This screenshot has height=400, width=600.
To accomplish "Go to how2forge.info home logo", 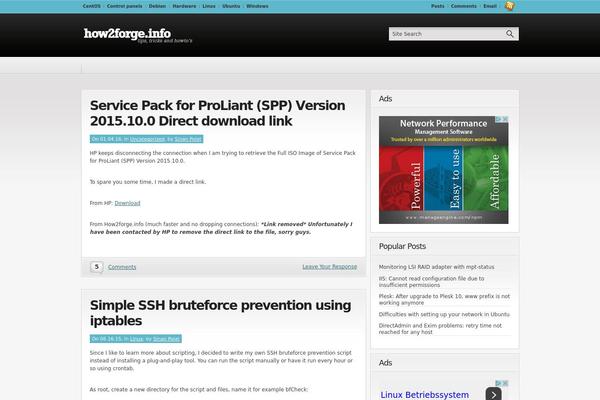I will 127,34.
